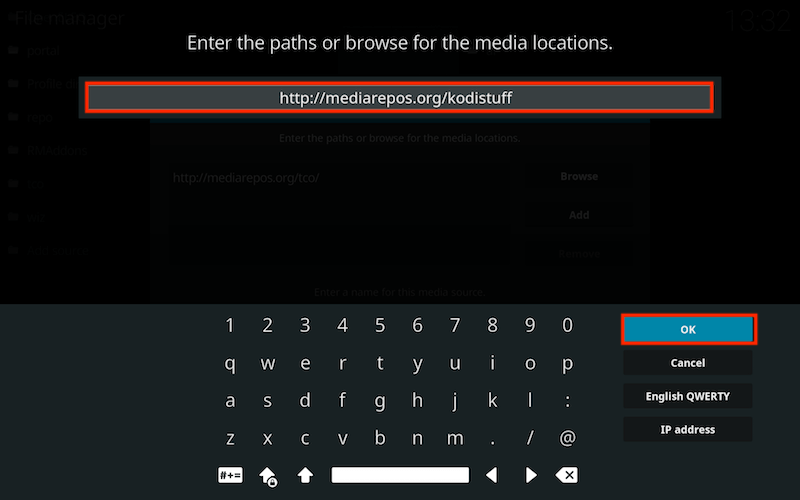Image resolution: width=800 pixels, height=500 pixels.
Task: Tap the number 0 key
Action: (567, 325)
